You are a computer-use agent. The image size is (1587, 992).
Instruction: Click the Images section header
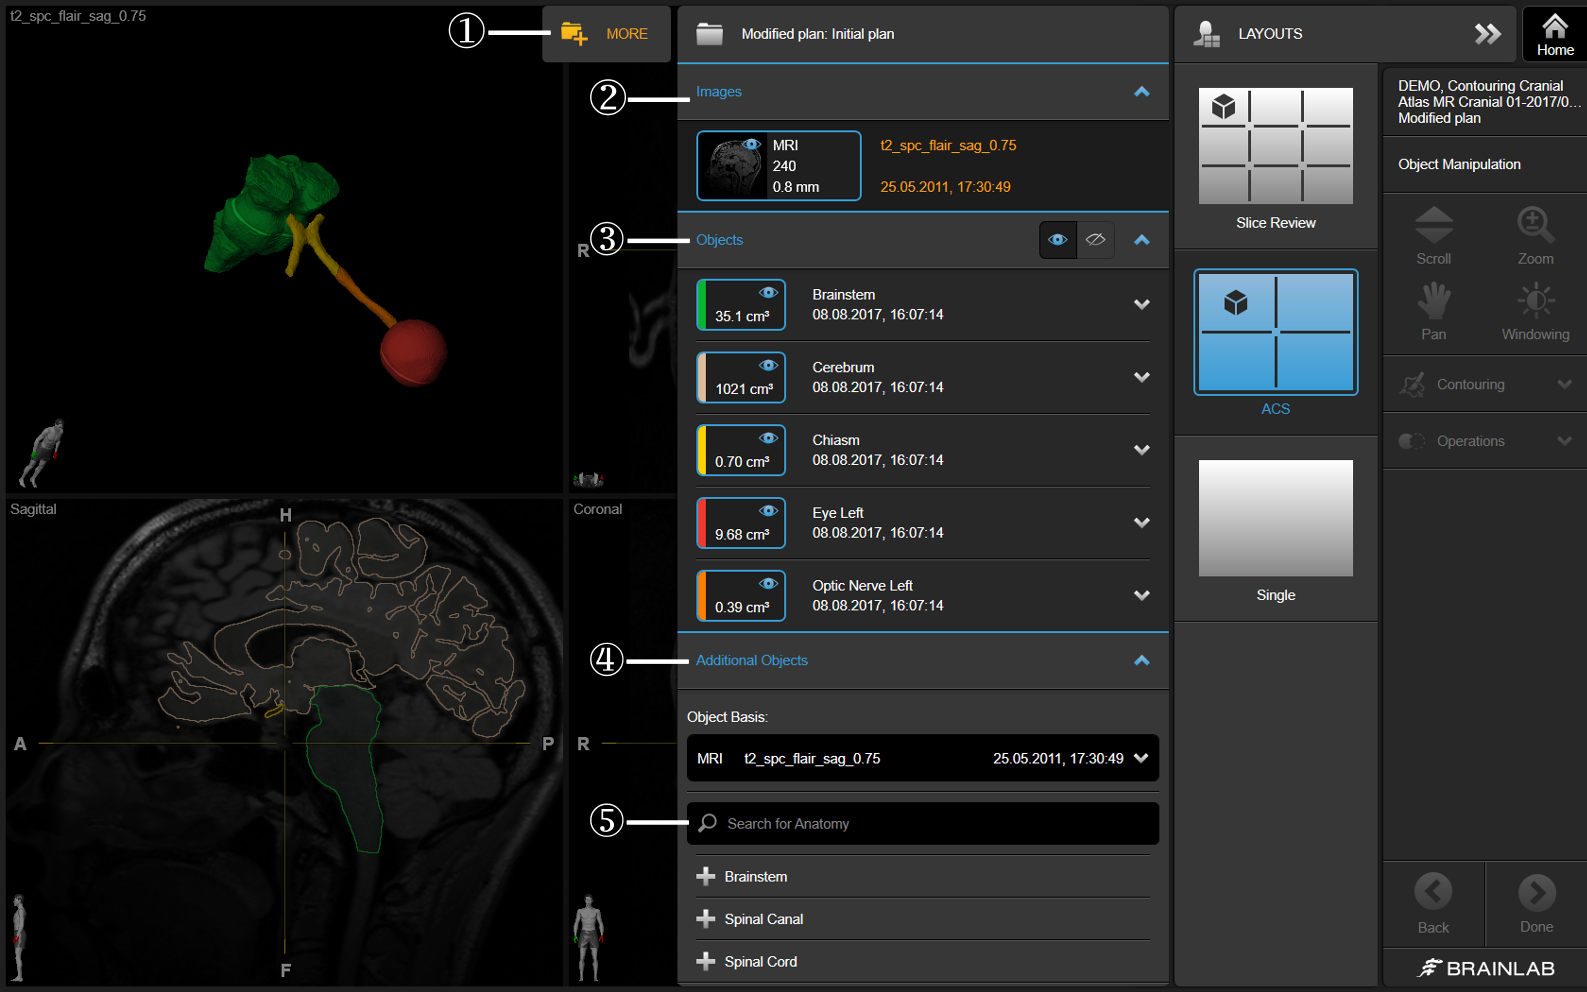coord(923,92)
